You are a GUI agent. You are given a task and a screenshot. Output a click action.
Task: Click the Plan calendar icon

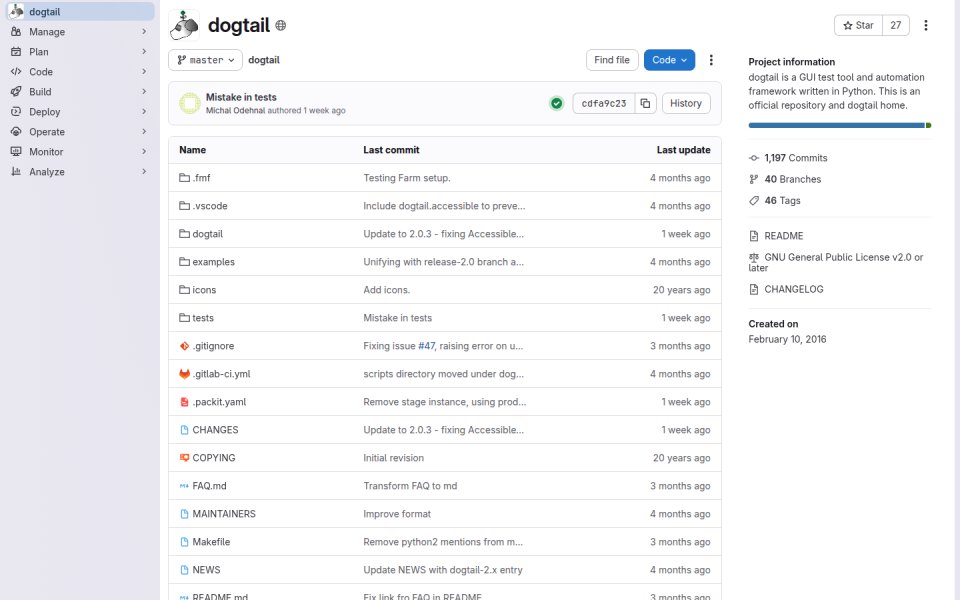click(16, 51)
